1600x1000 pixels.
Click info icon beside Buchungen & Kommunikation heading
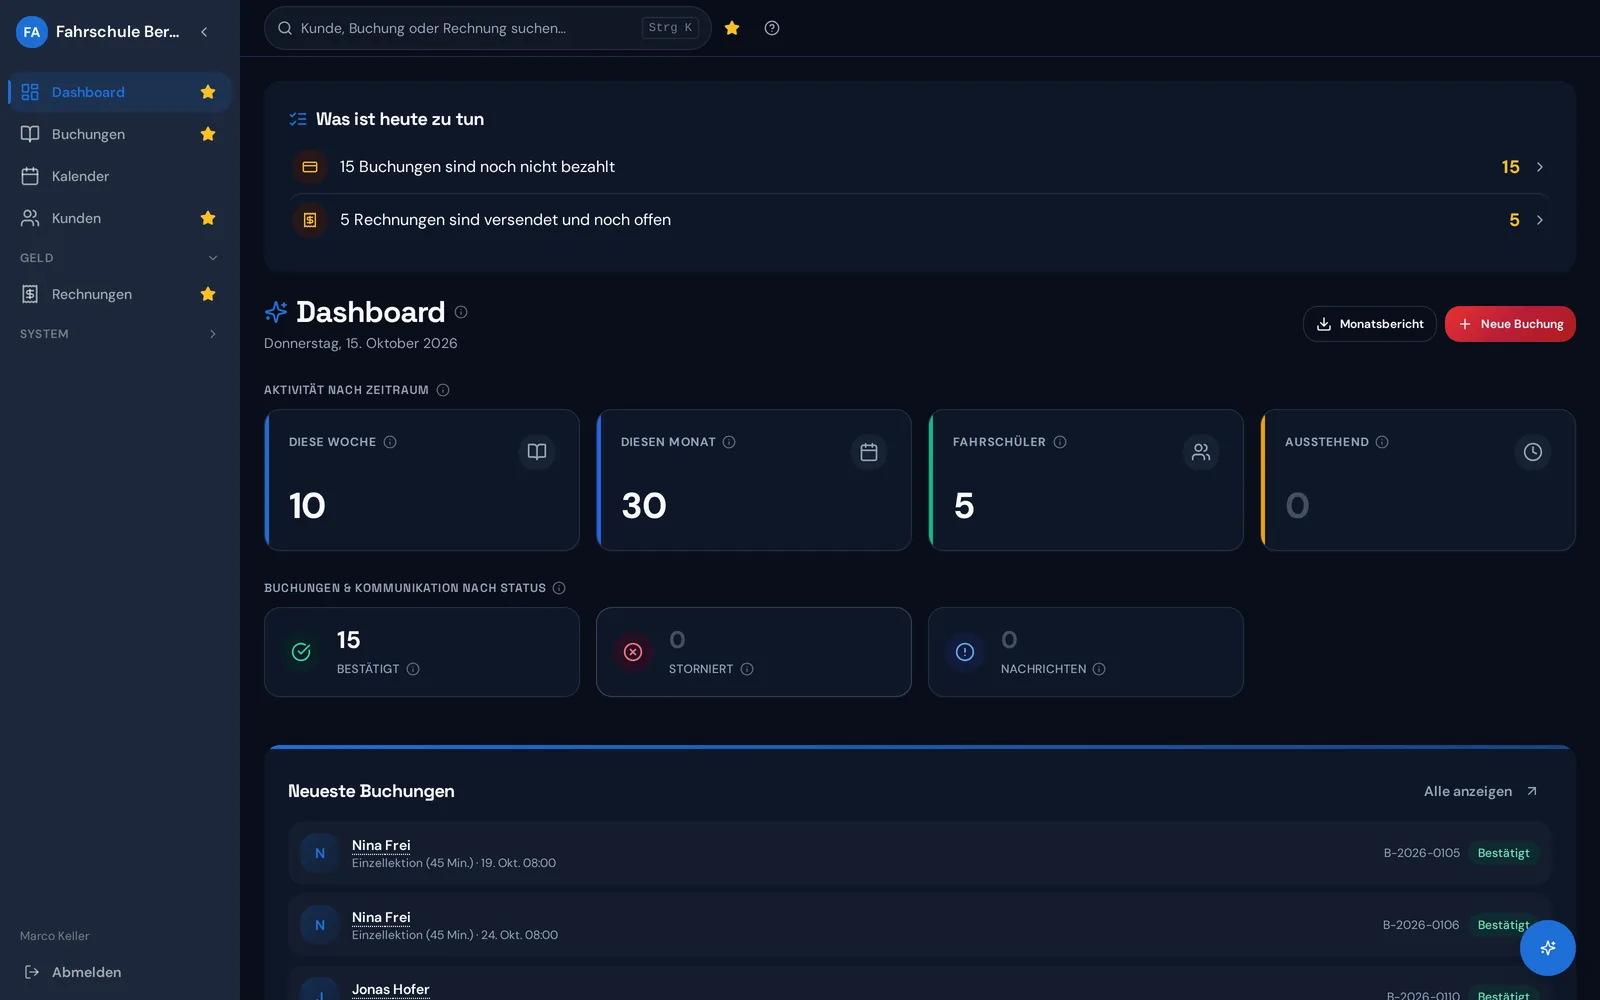coord(559,588)
